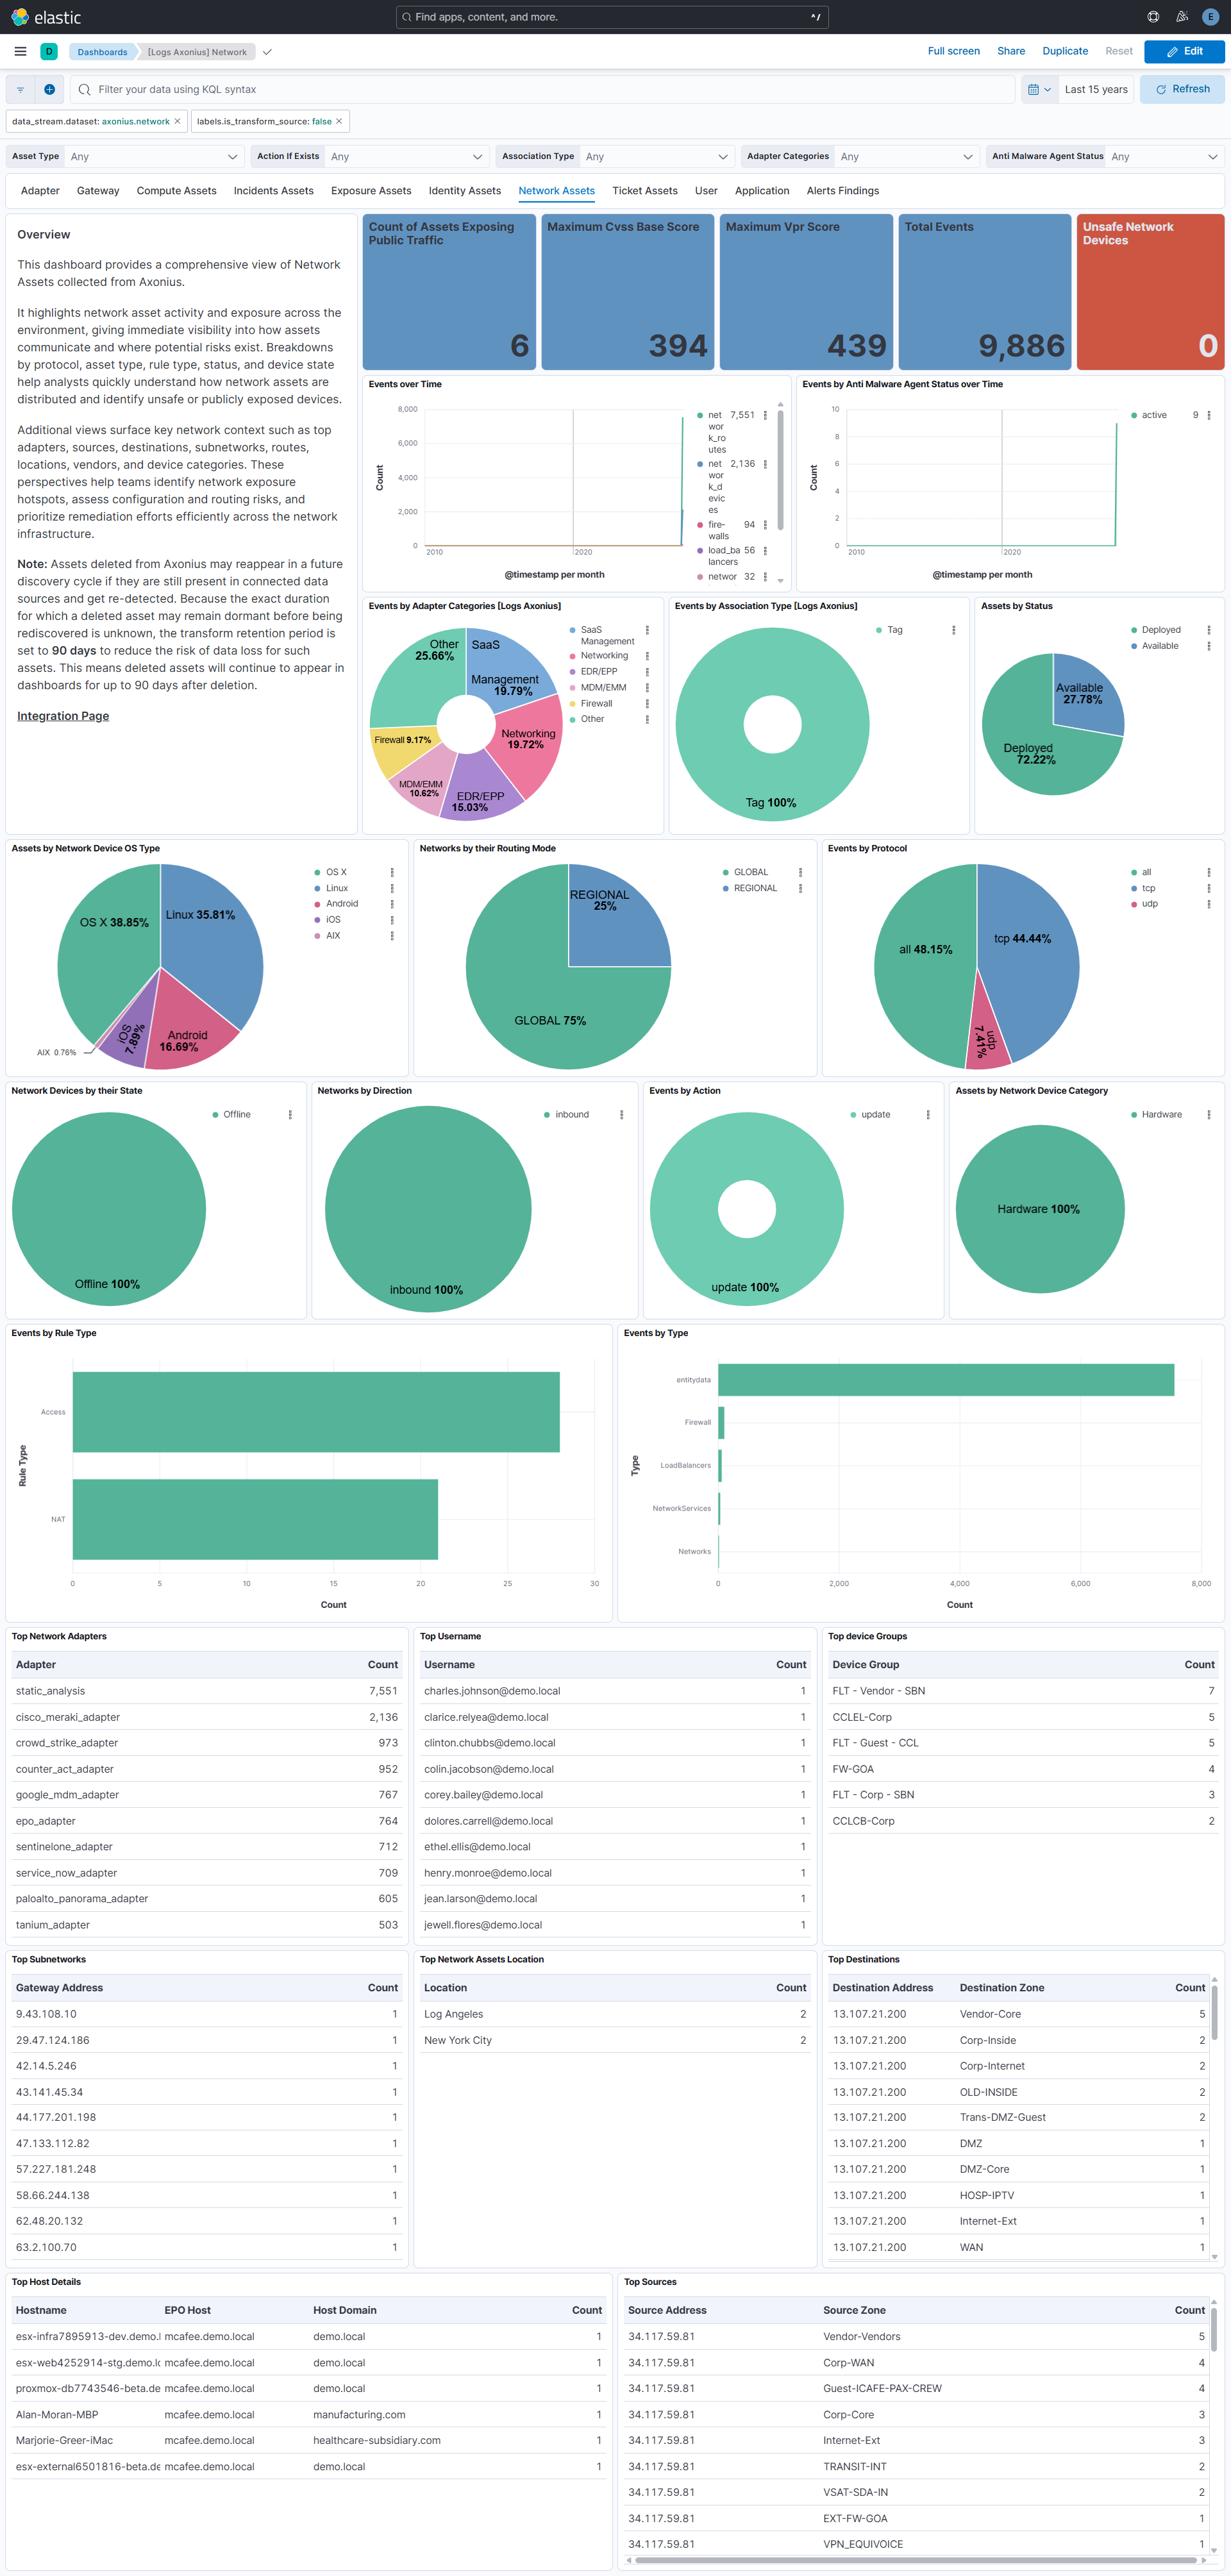Open options for Deployed legend entry
The height and width of the screenshot is (2576, 1231).
(1208, 630)
